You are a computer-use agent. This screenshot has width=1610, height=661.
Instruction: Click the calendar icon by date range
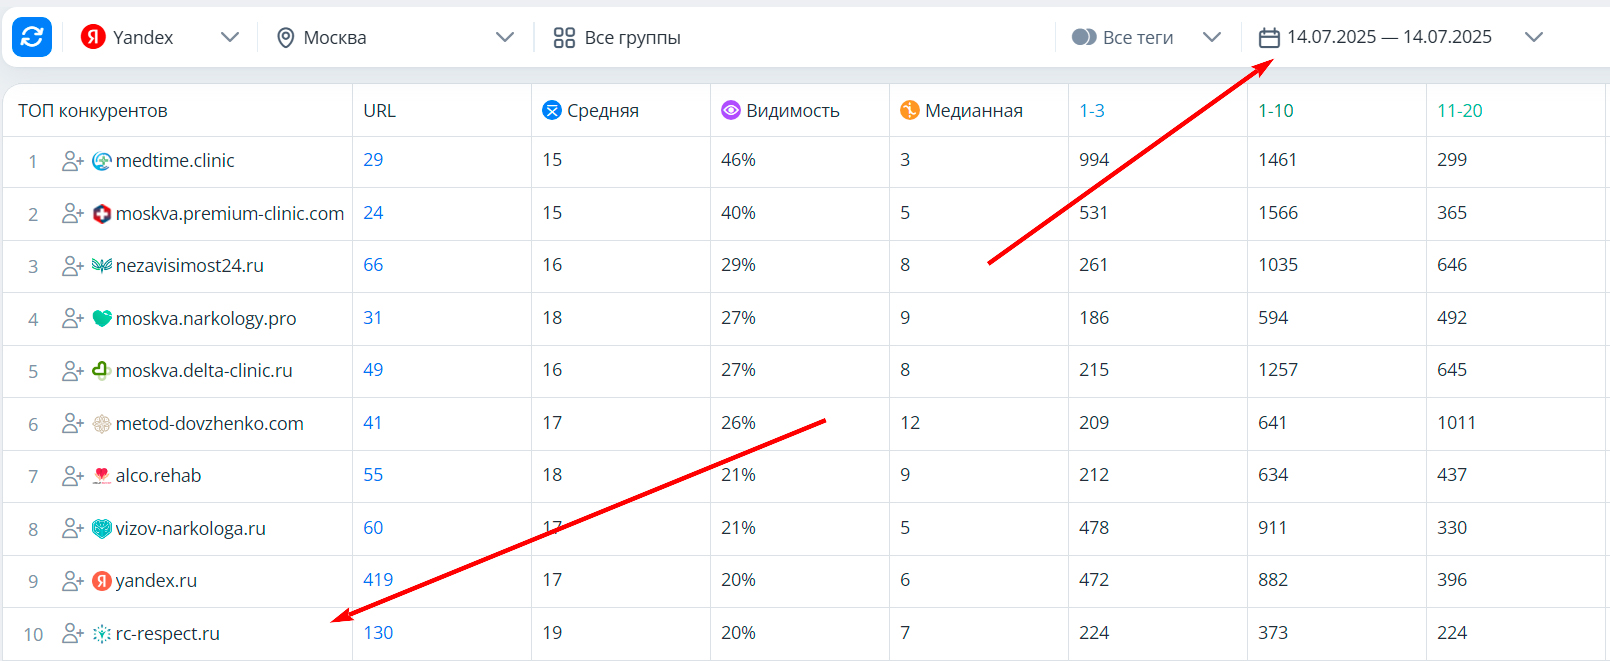point(1269,38)
